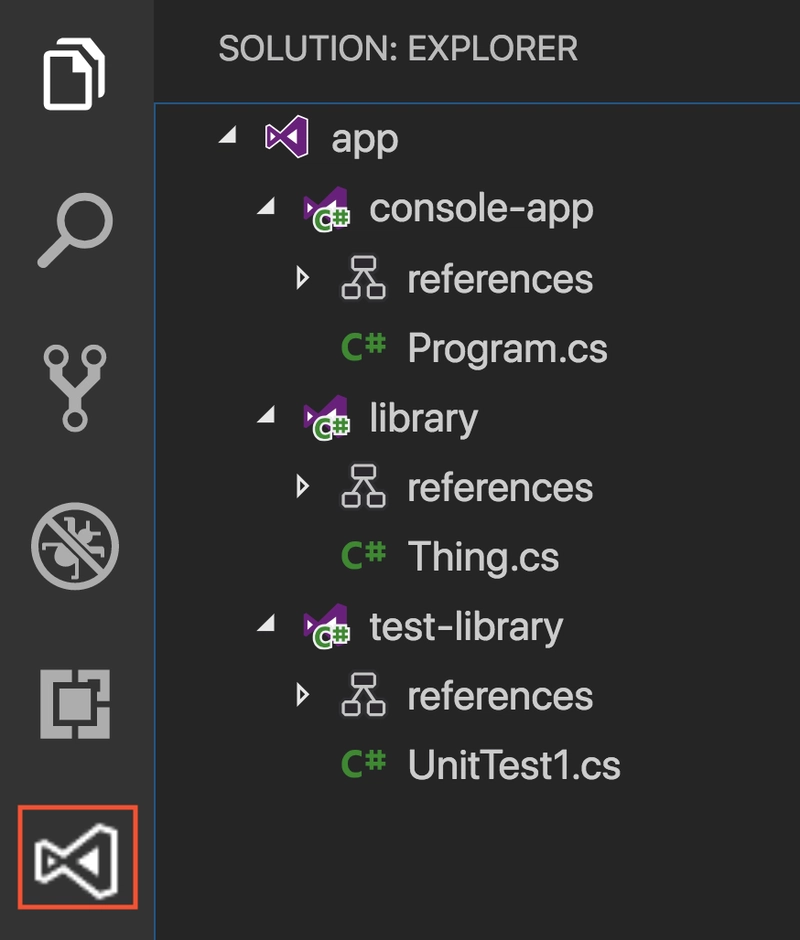This screenshot has width=800, height=940.
Task: Open Source Control branch icon
Action: pos(75,388)
